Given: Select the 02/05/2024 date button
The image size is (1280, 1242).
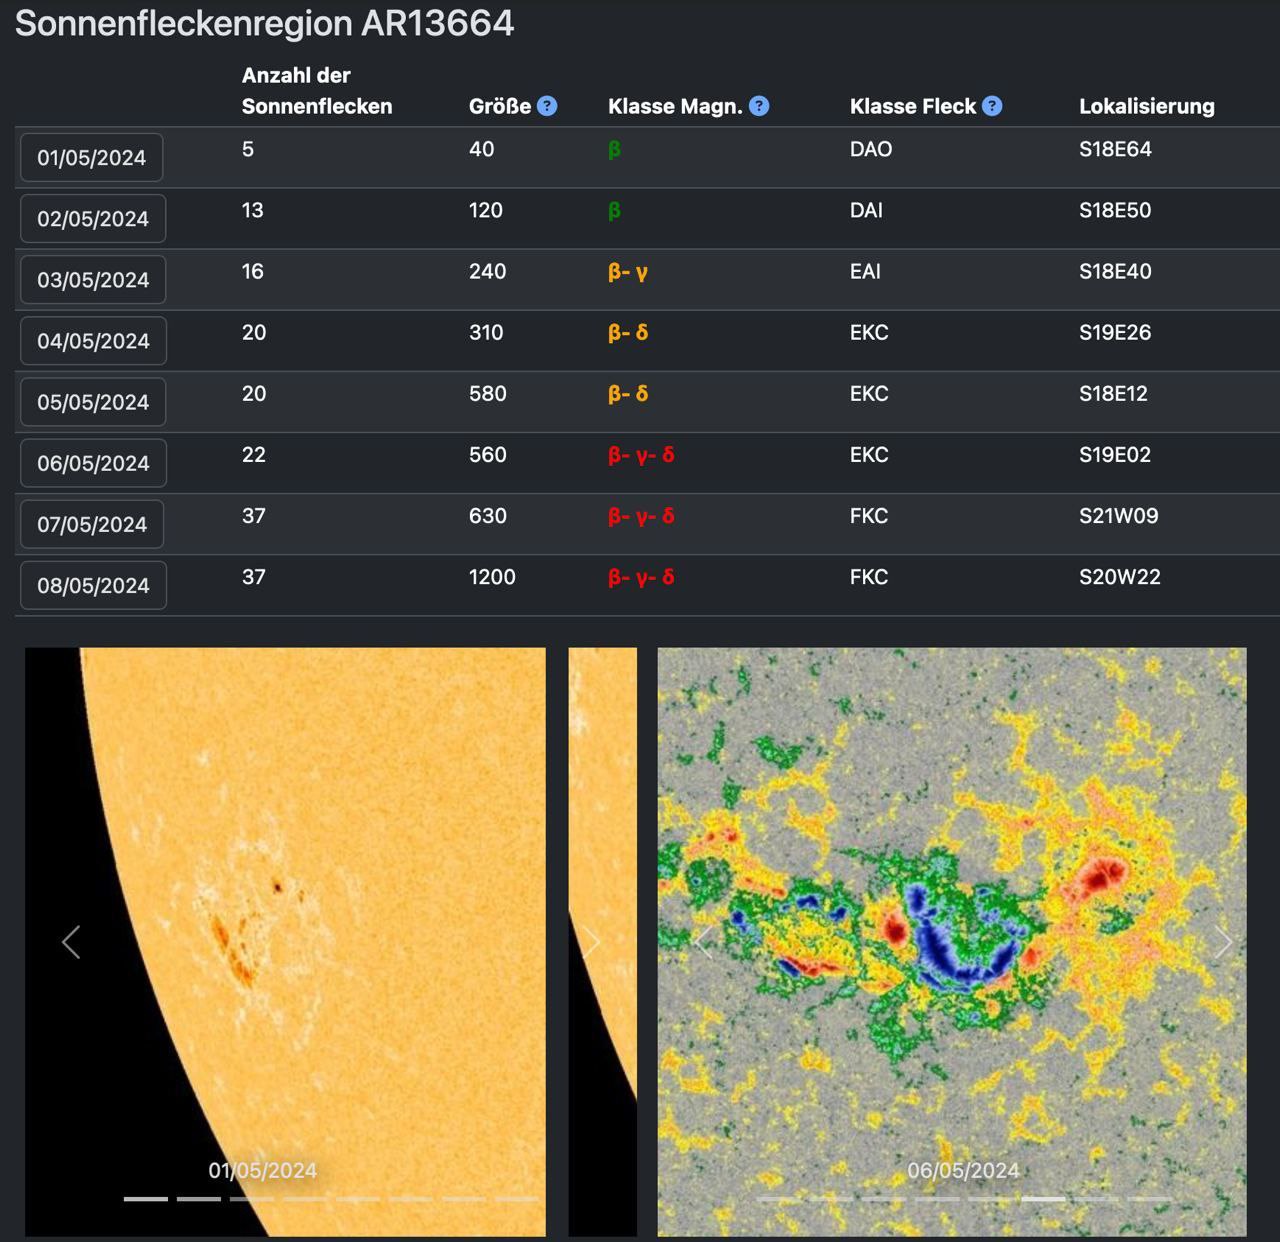Looking at the screenshot, I should coord(93,219).
